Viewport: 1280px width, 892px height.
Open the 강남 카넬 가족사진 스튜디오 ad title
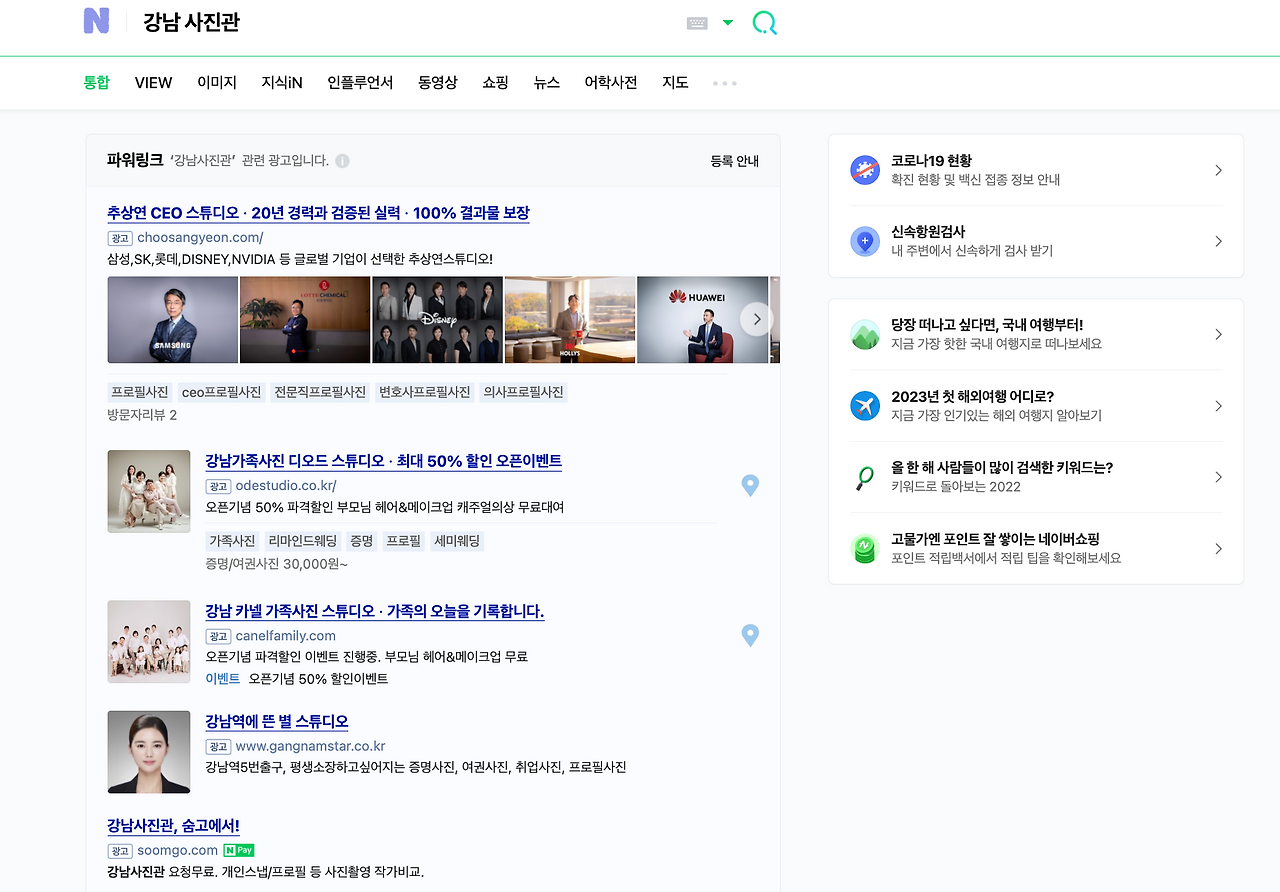pos(375,611)
